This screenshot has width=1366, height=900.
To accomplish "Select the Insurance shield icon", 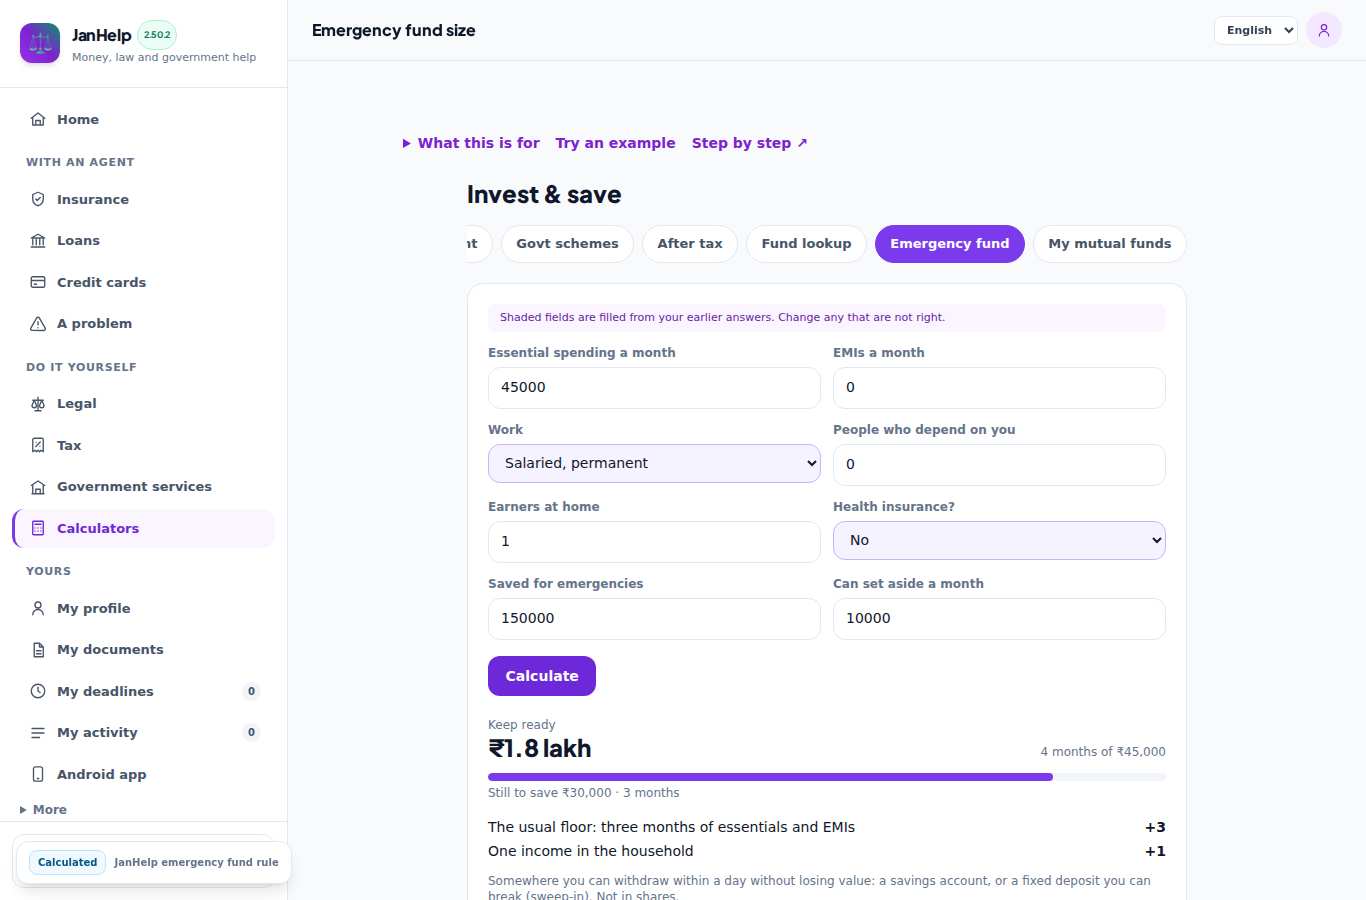I will [38, 199].
